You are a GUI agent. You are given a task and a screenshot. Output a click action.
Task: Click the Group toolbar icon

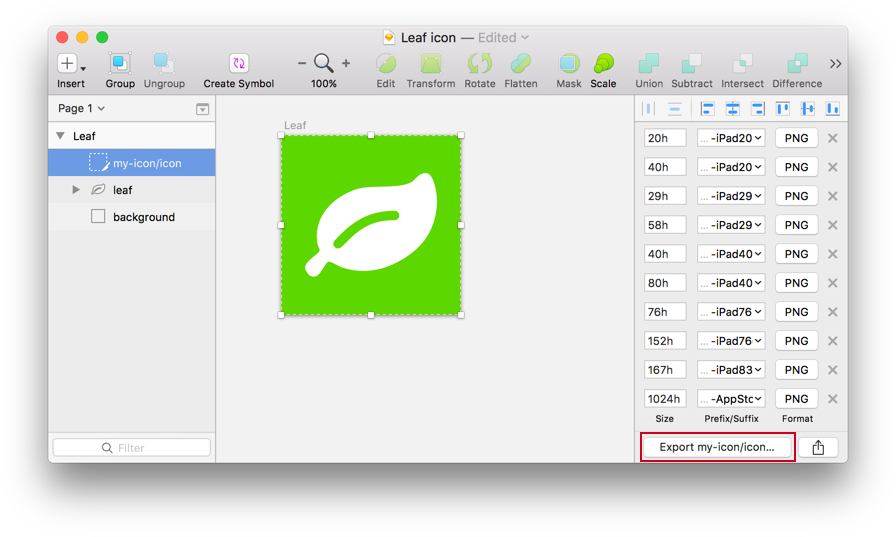click(x=119, y=63)
